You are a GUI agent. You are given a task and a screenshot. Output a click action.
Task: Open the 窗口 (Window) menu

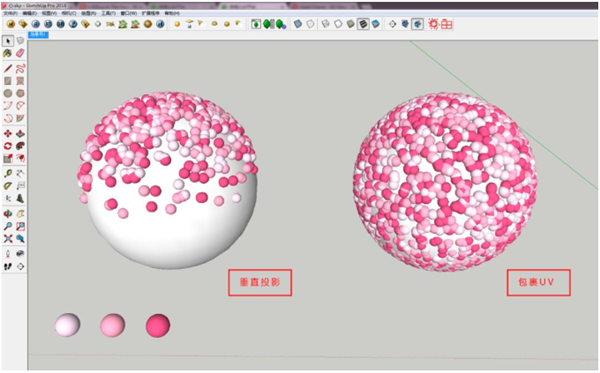[x=128, y=13]
